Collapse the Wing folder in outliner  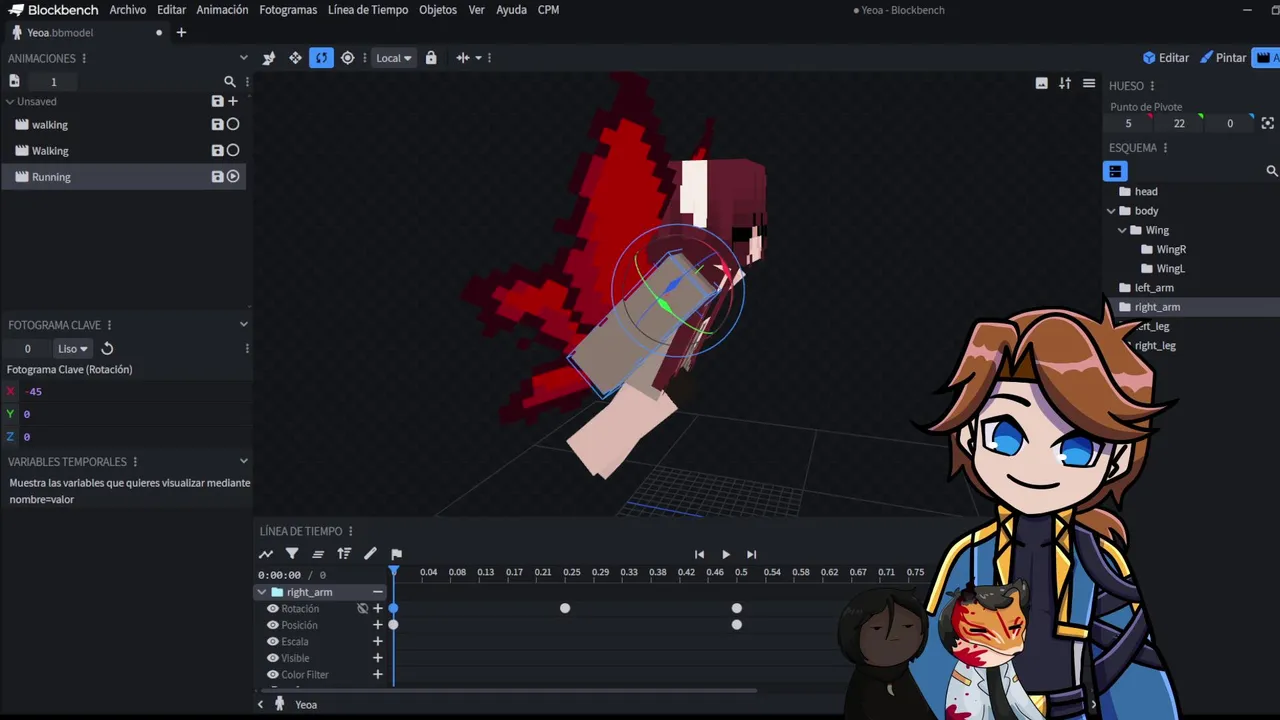point(1122,230)
